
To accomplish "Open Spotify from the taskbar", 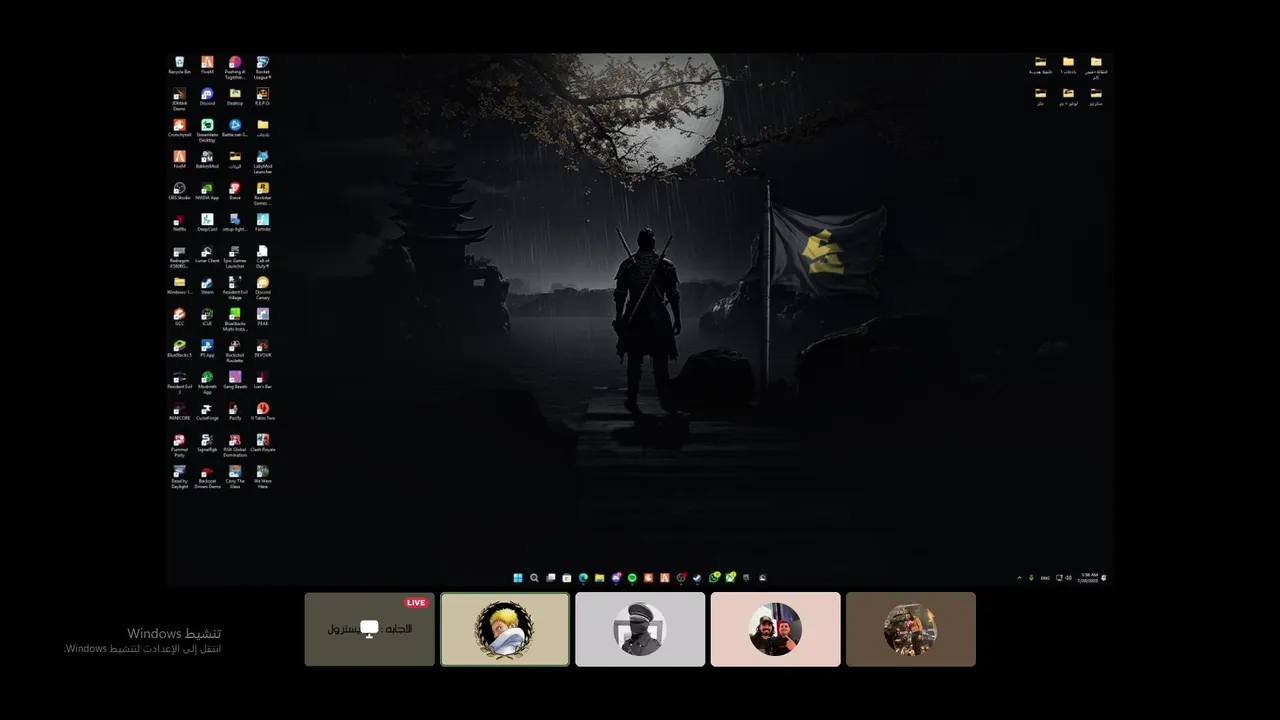I will click(632, 578).
